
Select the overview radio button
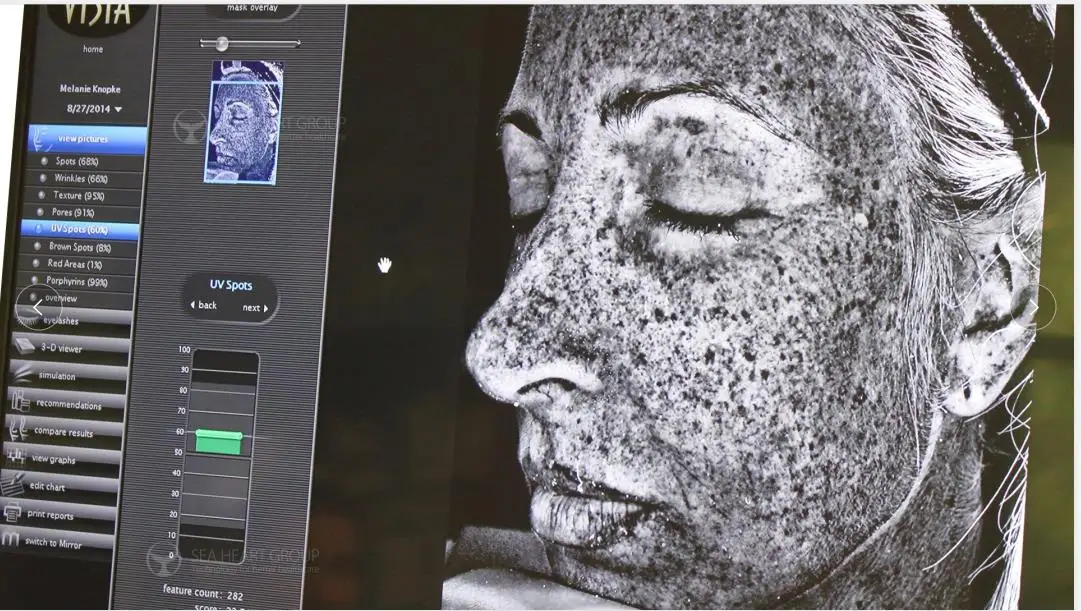(x=33, y=297)
